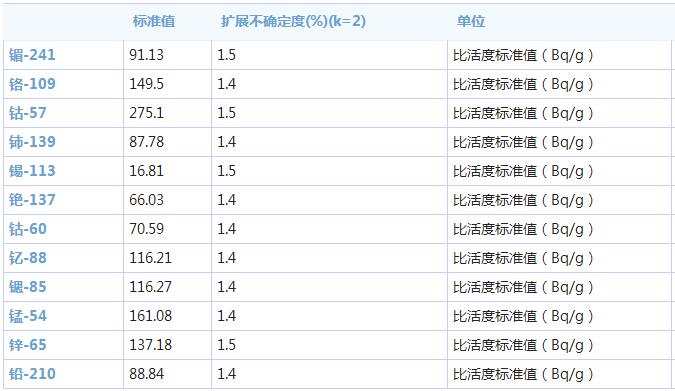Click the uncertainty 1.5 in 锡-113 row
The width and height of the screenshot is (675, 391).
226,171
